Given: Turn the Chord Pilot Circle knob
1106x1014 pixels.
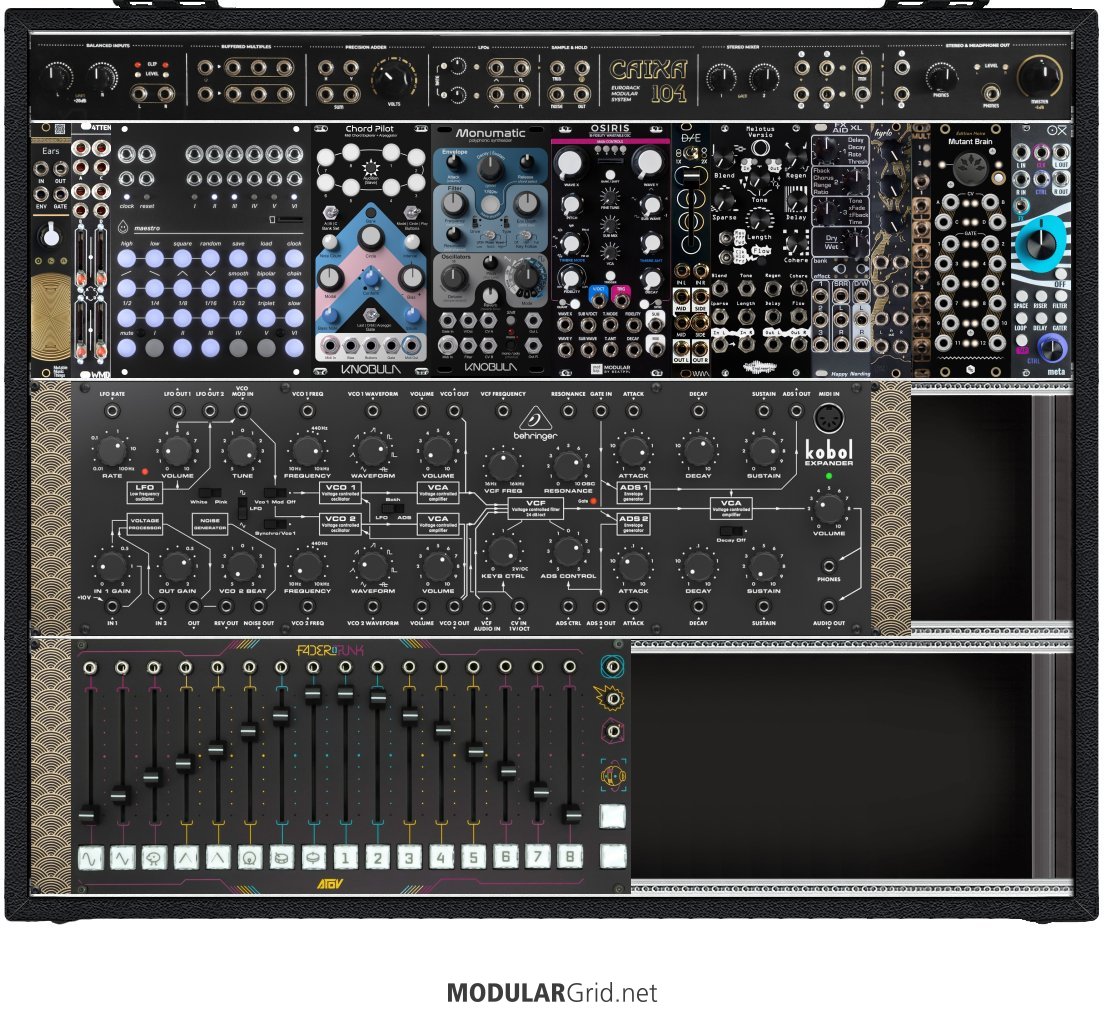Looking at the screenshot, I should pyautogui.click(x=370, y=239).
